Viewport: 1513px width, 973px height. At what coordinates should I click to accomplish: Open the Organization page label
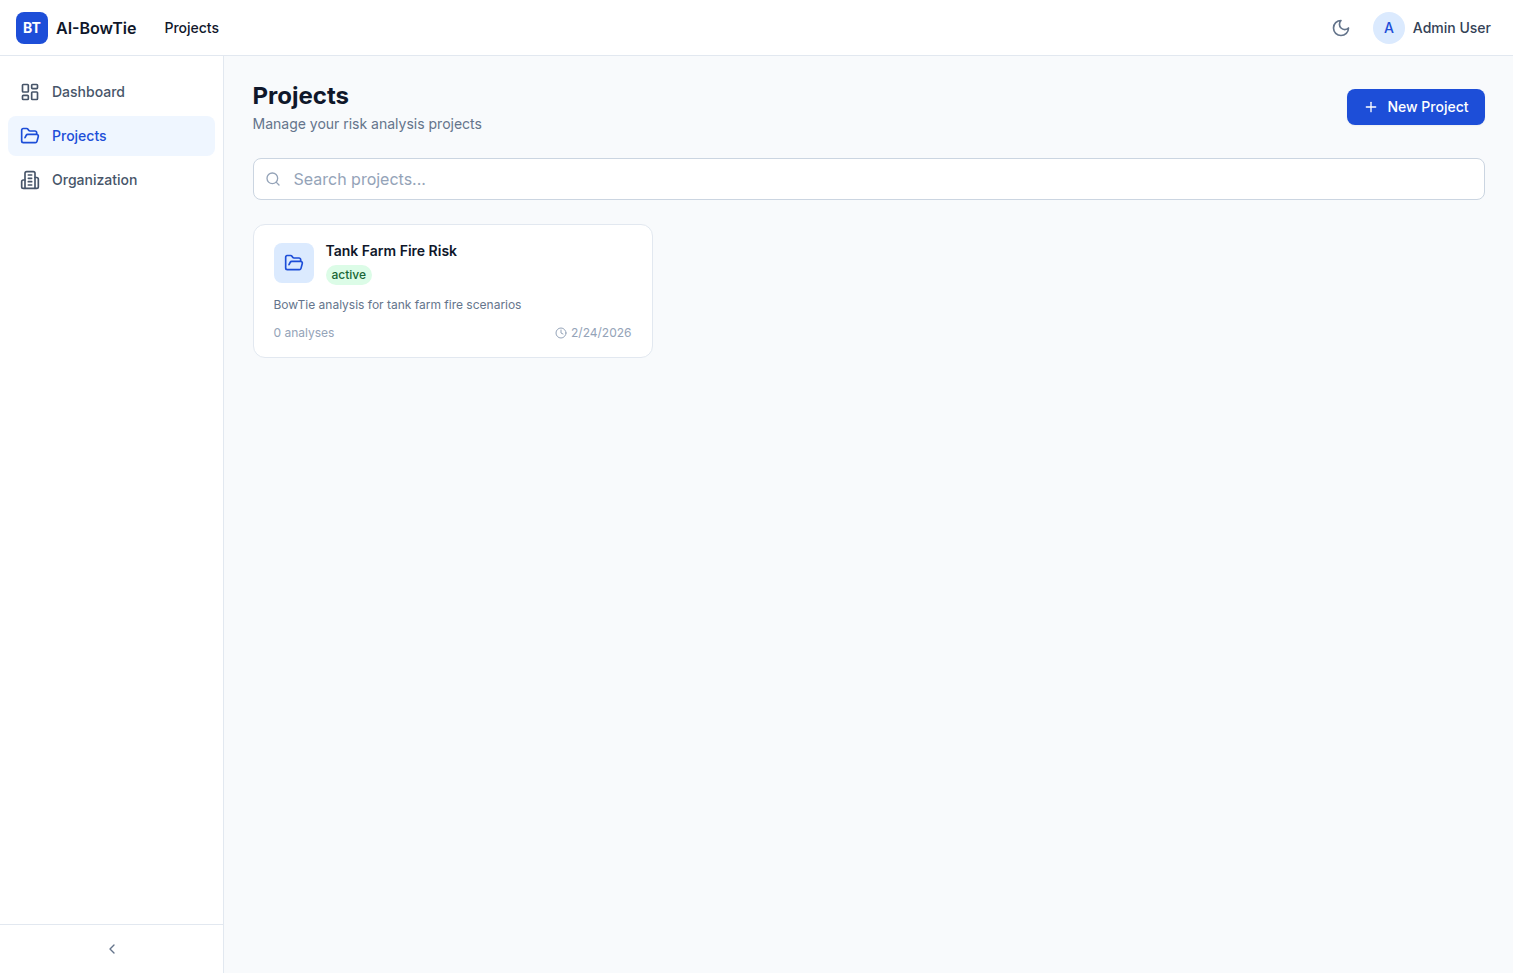pyautogui.click(x=94, y=180)
